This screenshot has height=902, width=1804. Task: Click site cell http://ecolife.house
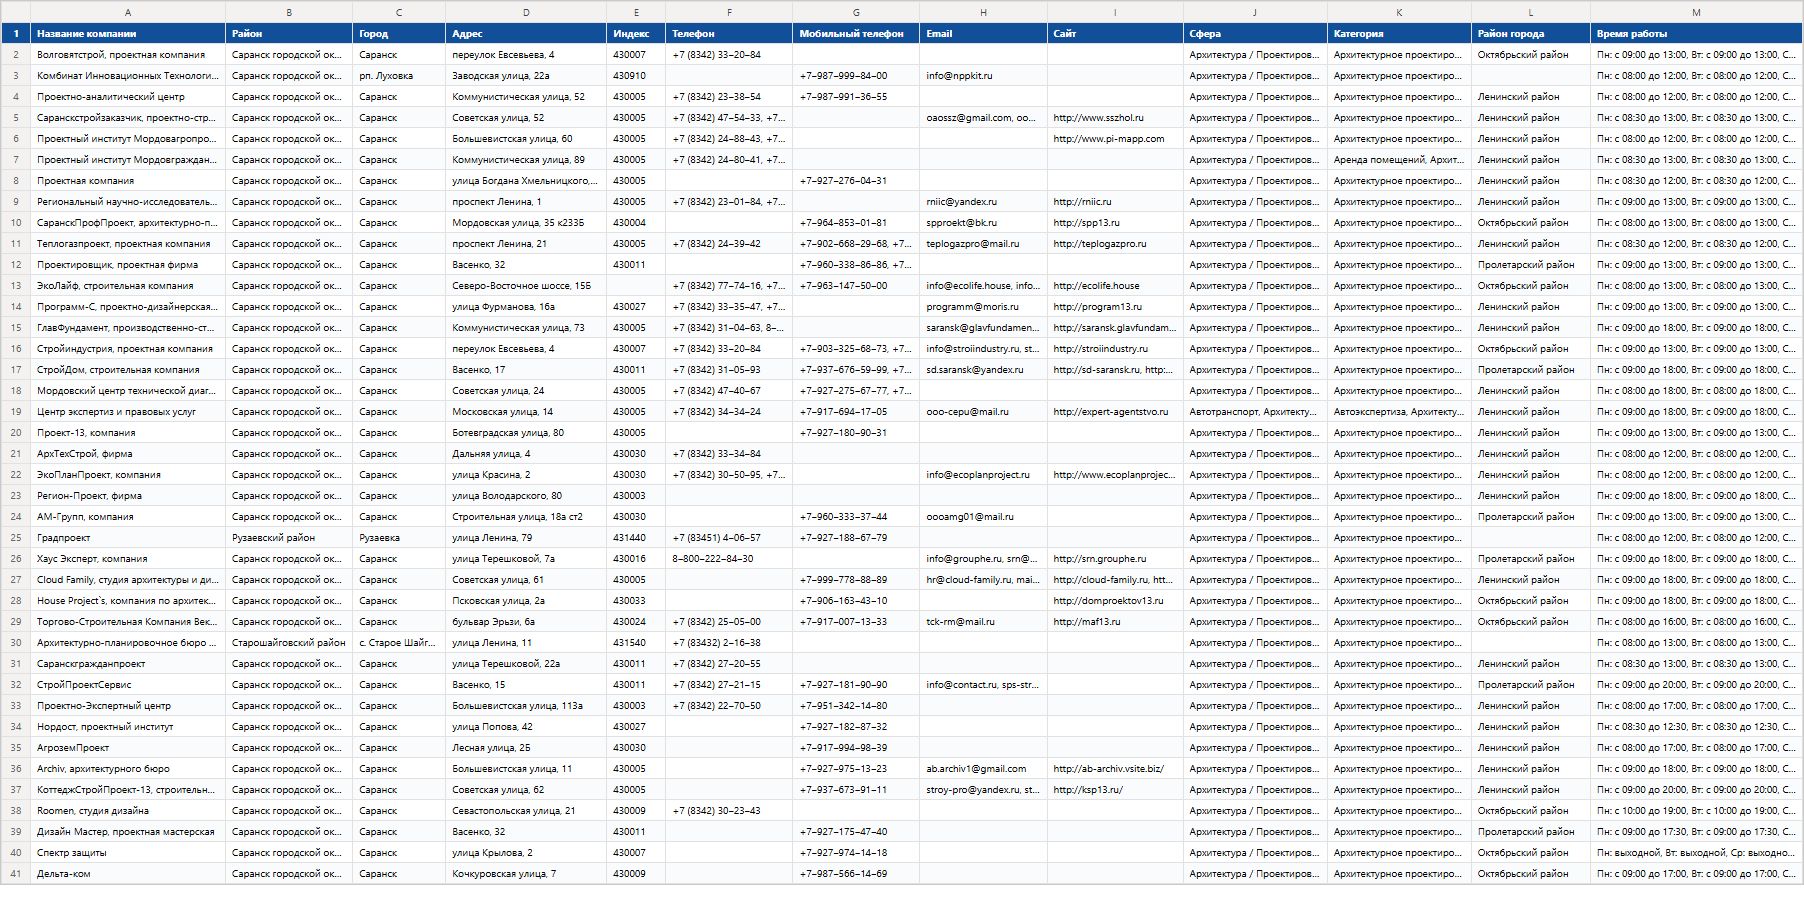pos(1115,286)
